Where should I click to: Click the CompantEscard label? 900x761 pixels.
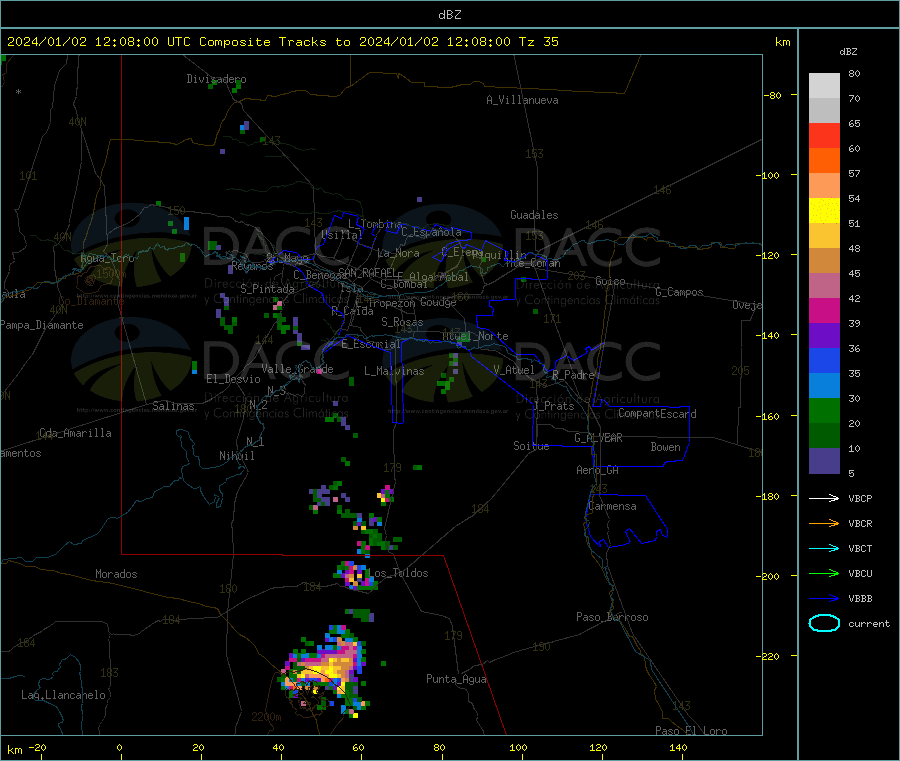tap(657, 414)
